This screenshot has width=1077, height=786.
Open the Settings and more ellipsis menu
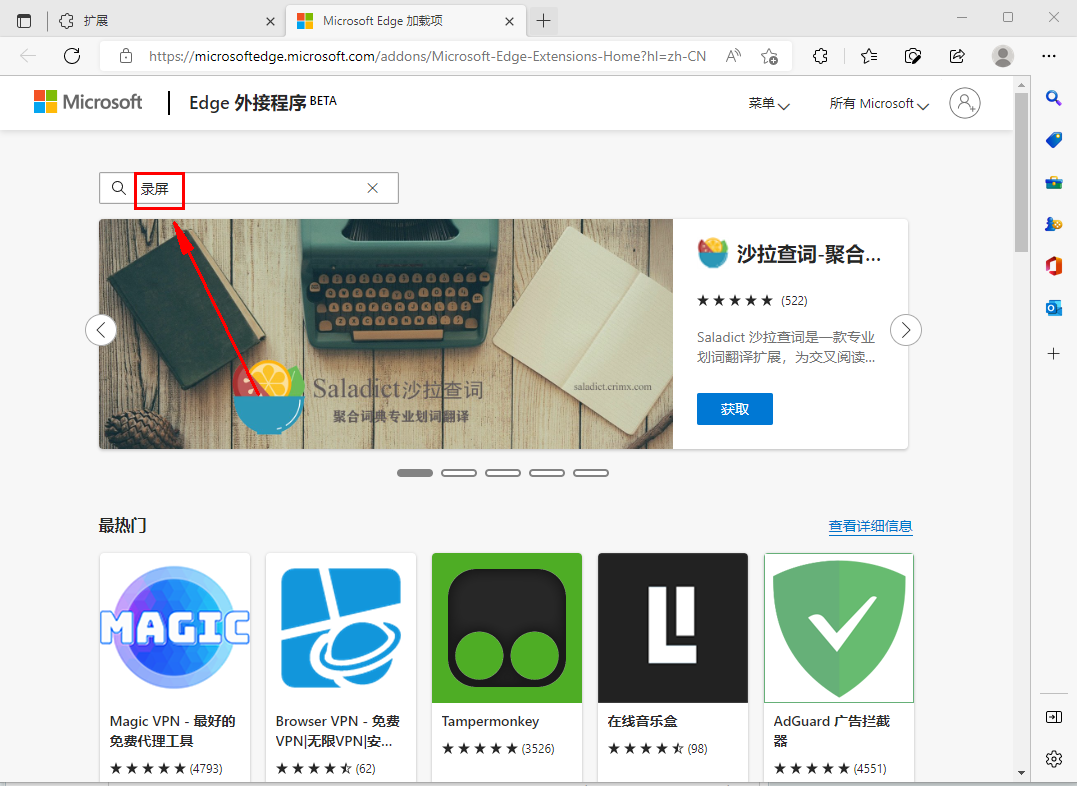click(x=1049, y=56)
